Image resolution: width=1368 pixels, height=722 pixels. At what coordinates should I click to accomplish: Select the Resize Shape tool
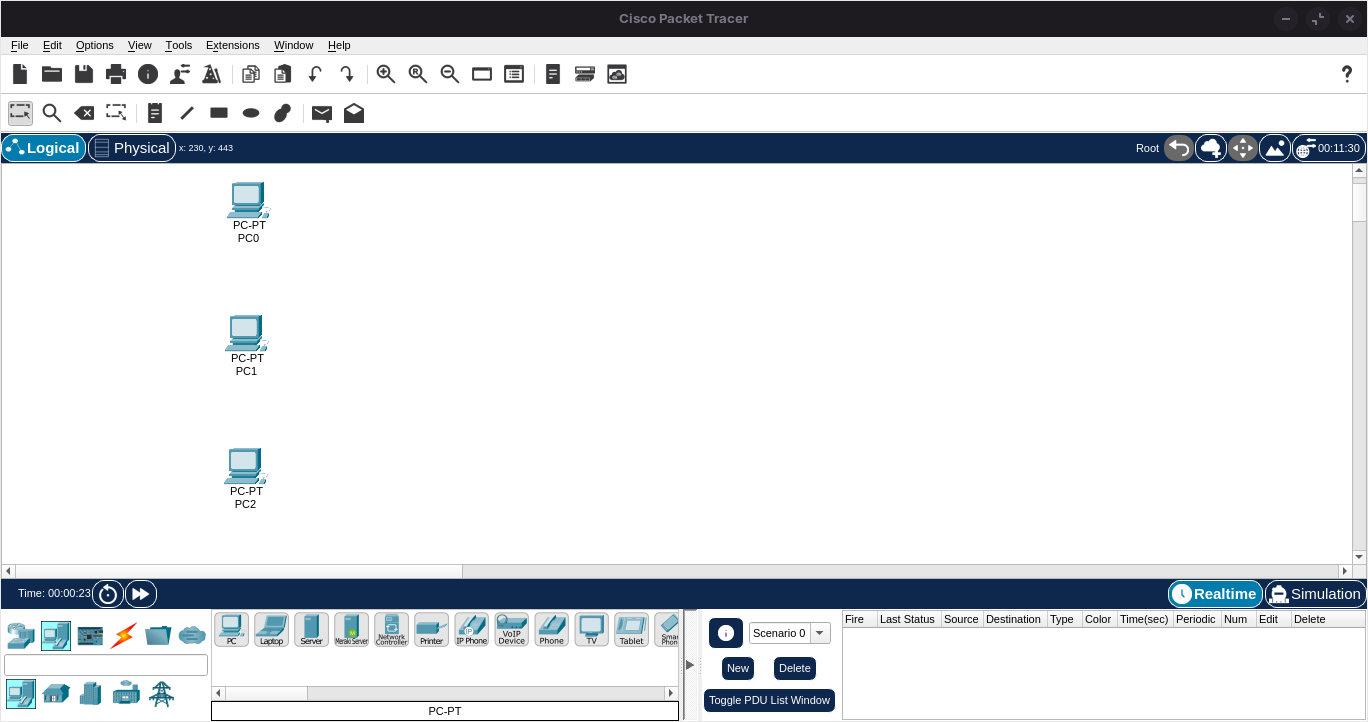(x=117, y=113)
